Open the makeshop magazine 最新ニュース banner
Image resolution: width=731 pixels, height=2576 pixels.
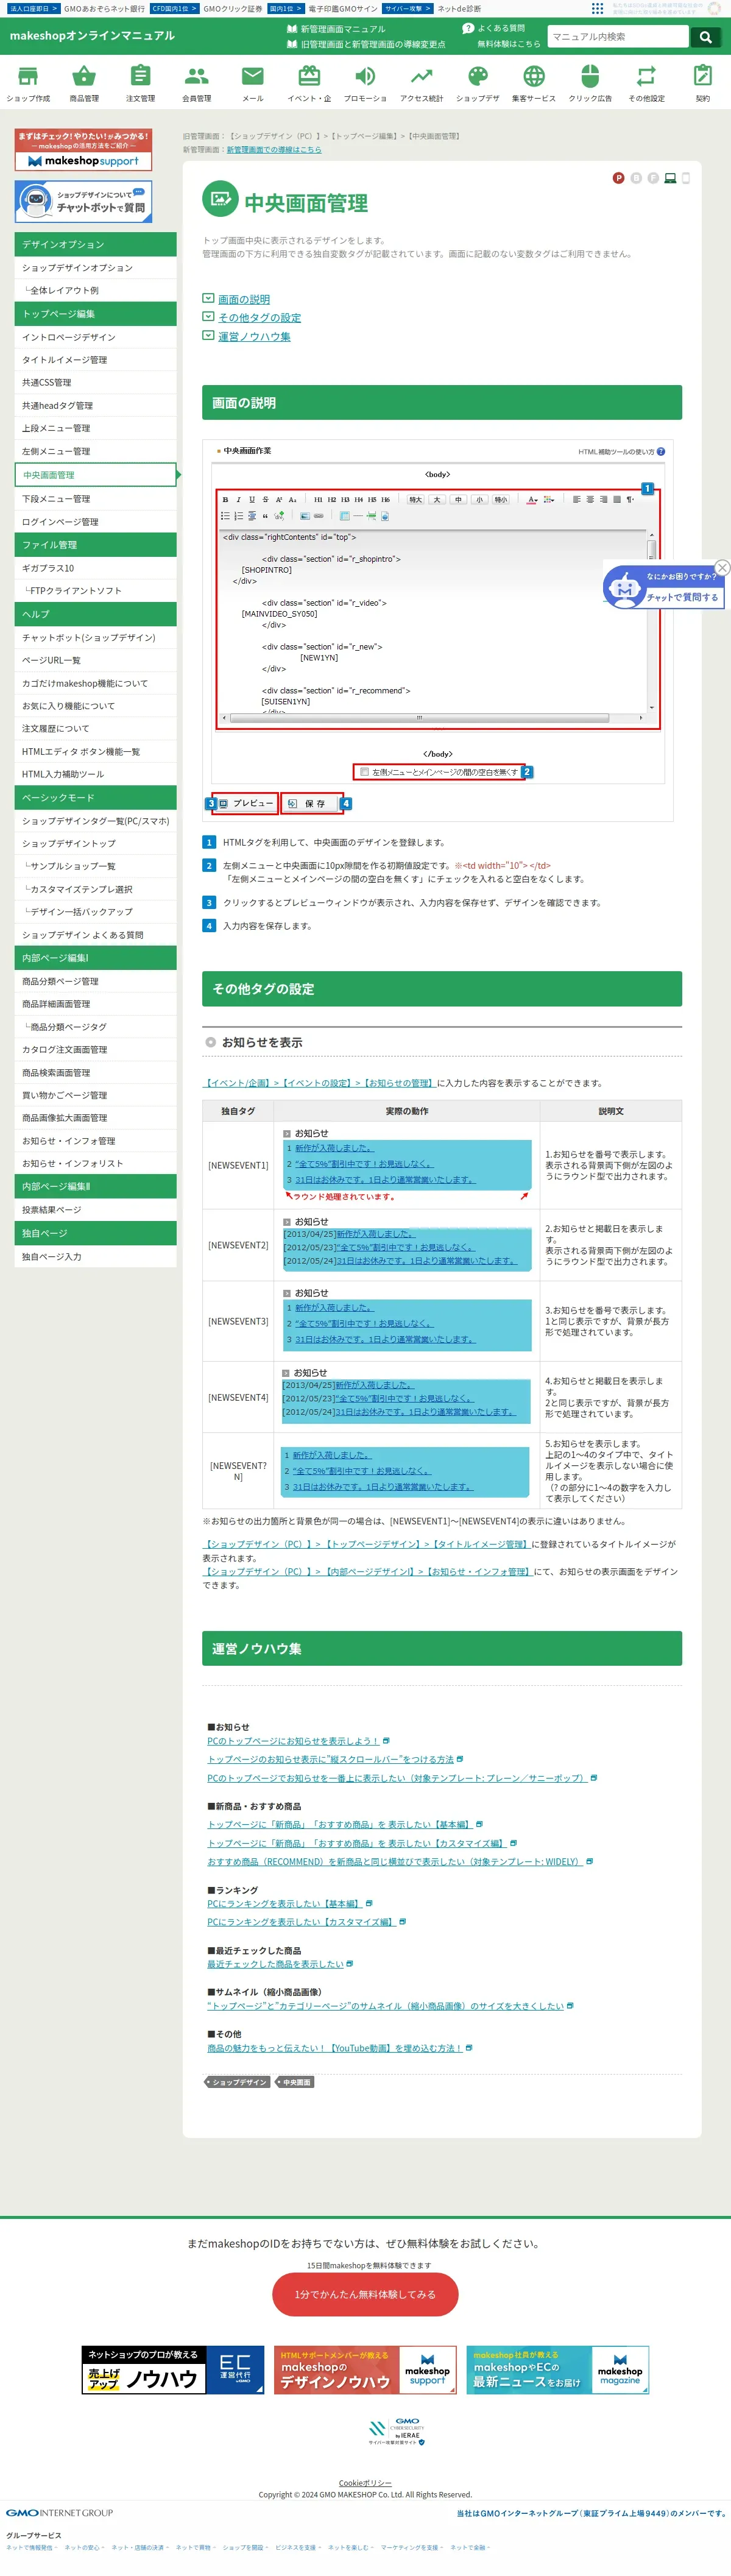pyautogui.click(x=558, y=2369)
